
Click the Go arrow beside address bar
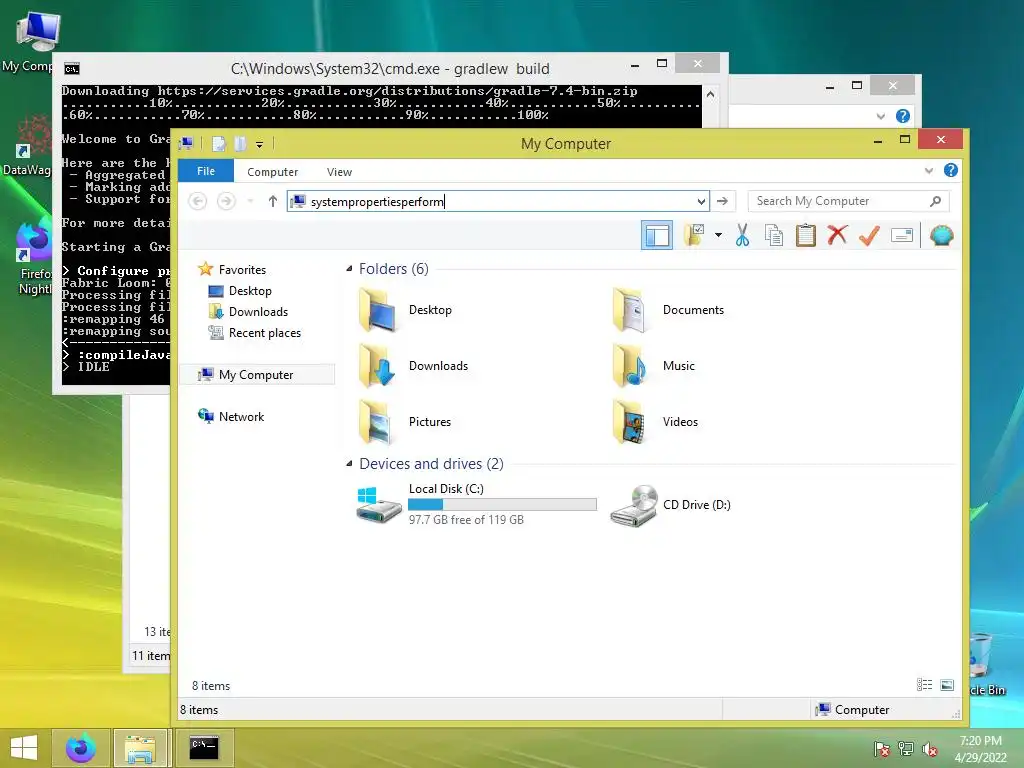(723, 201)
